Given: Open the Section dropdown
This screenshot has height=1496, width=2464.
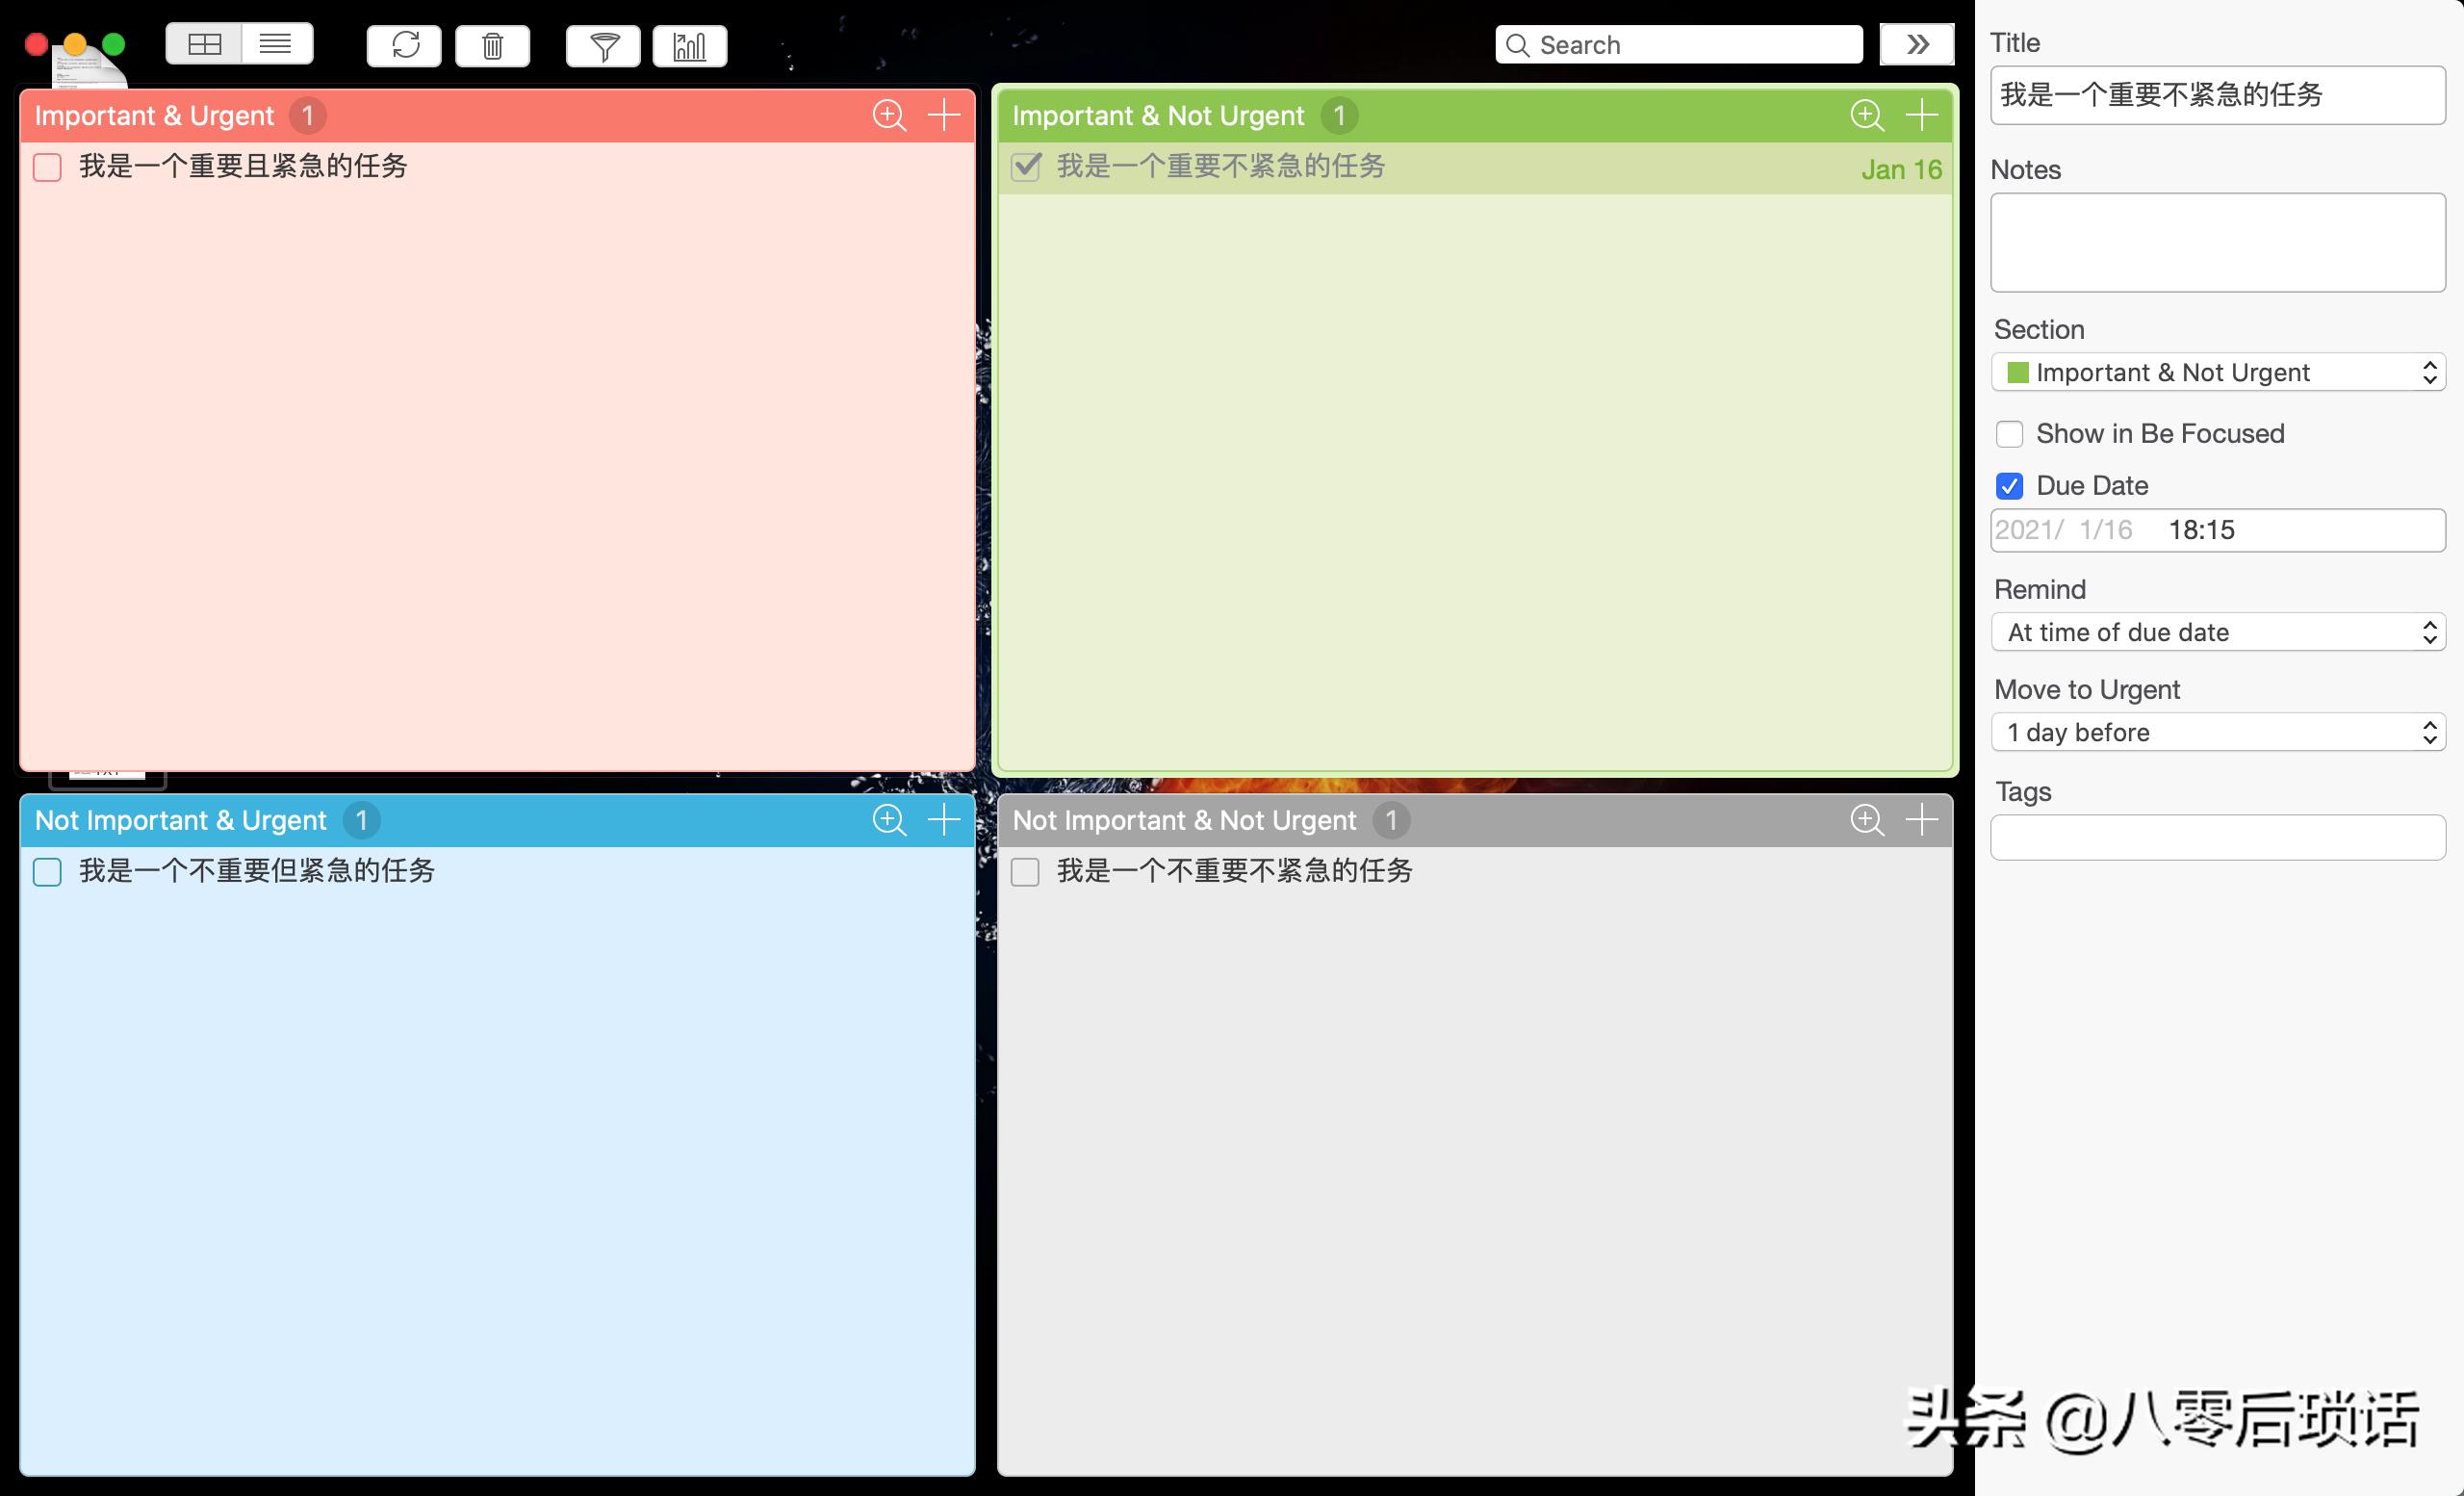Looking at the screenshot, I should (2217, 373).
